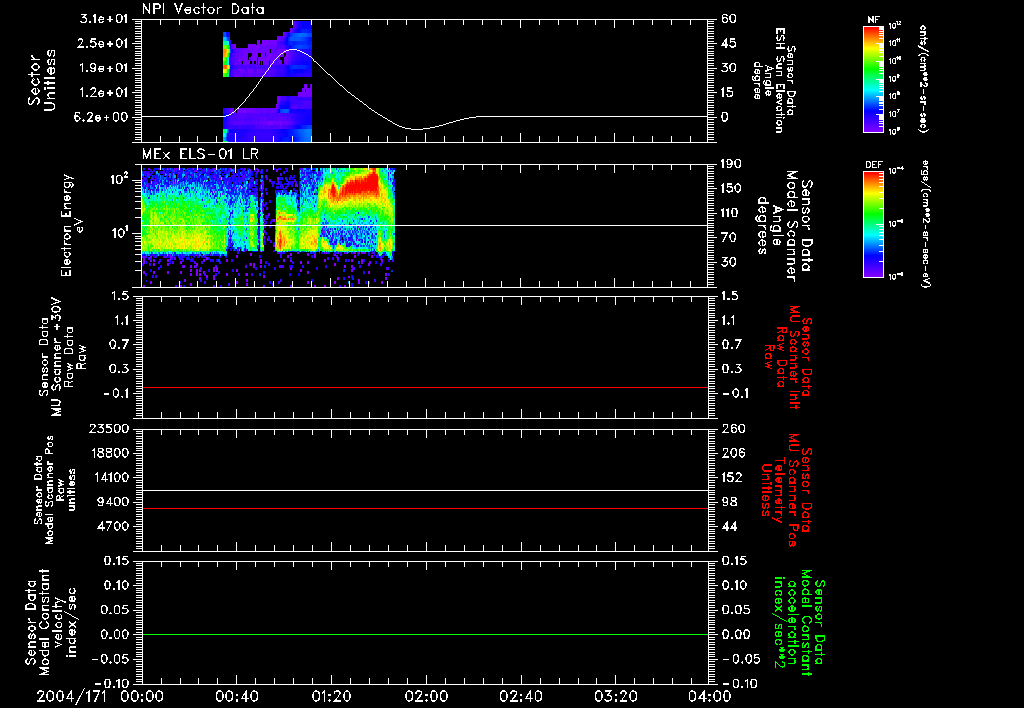Click the '03:20' time axis label

pos(615,696)
